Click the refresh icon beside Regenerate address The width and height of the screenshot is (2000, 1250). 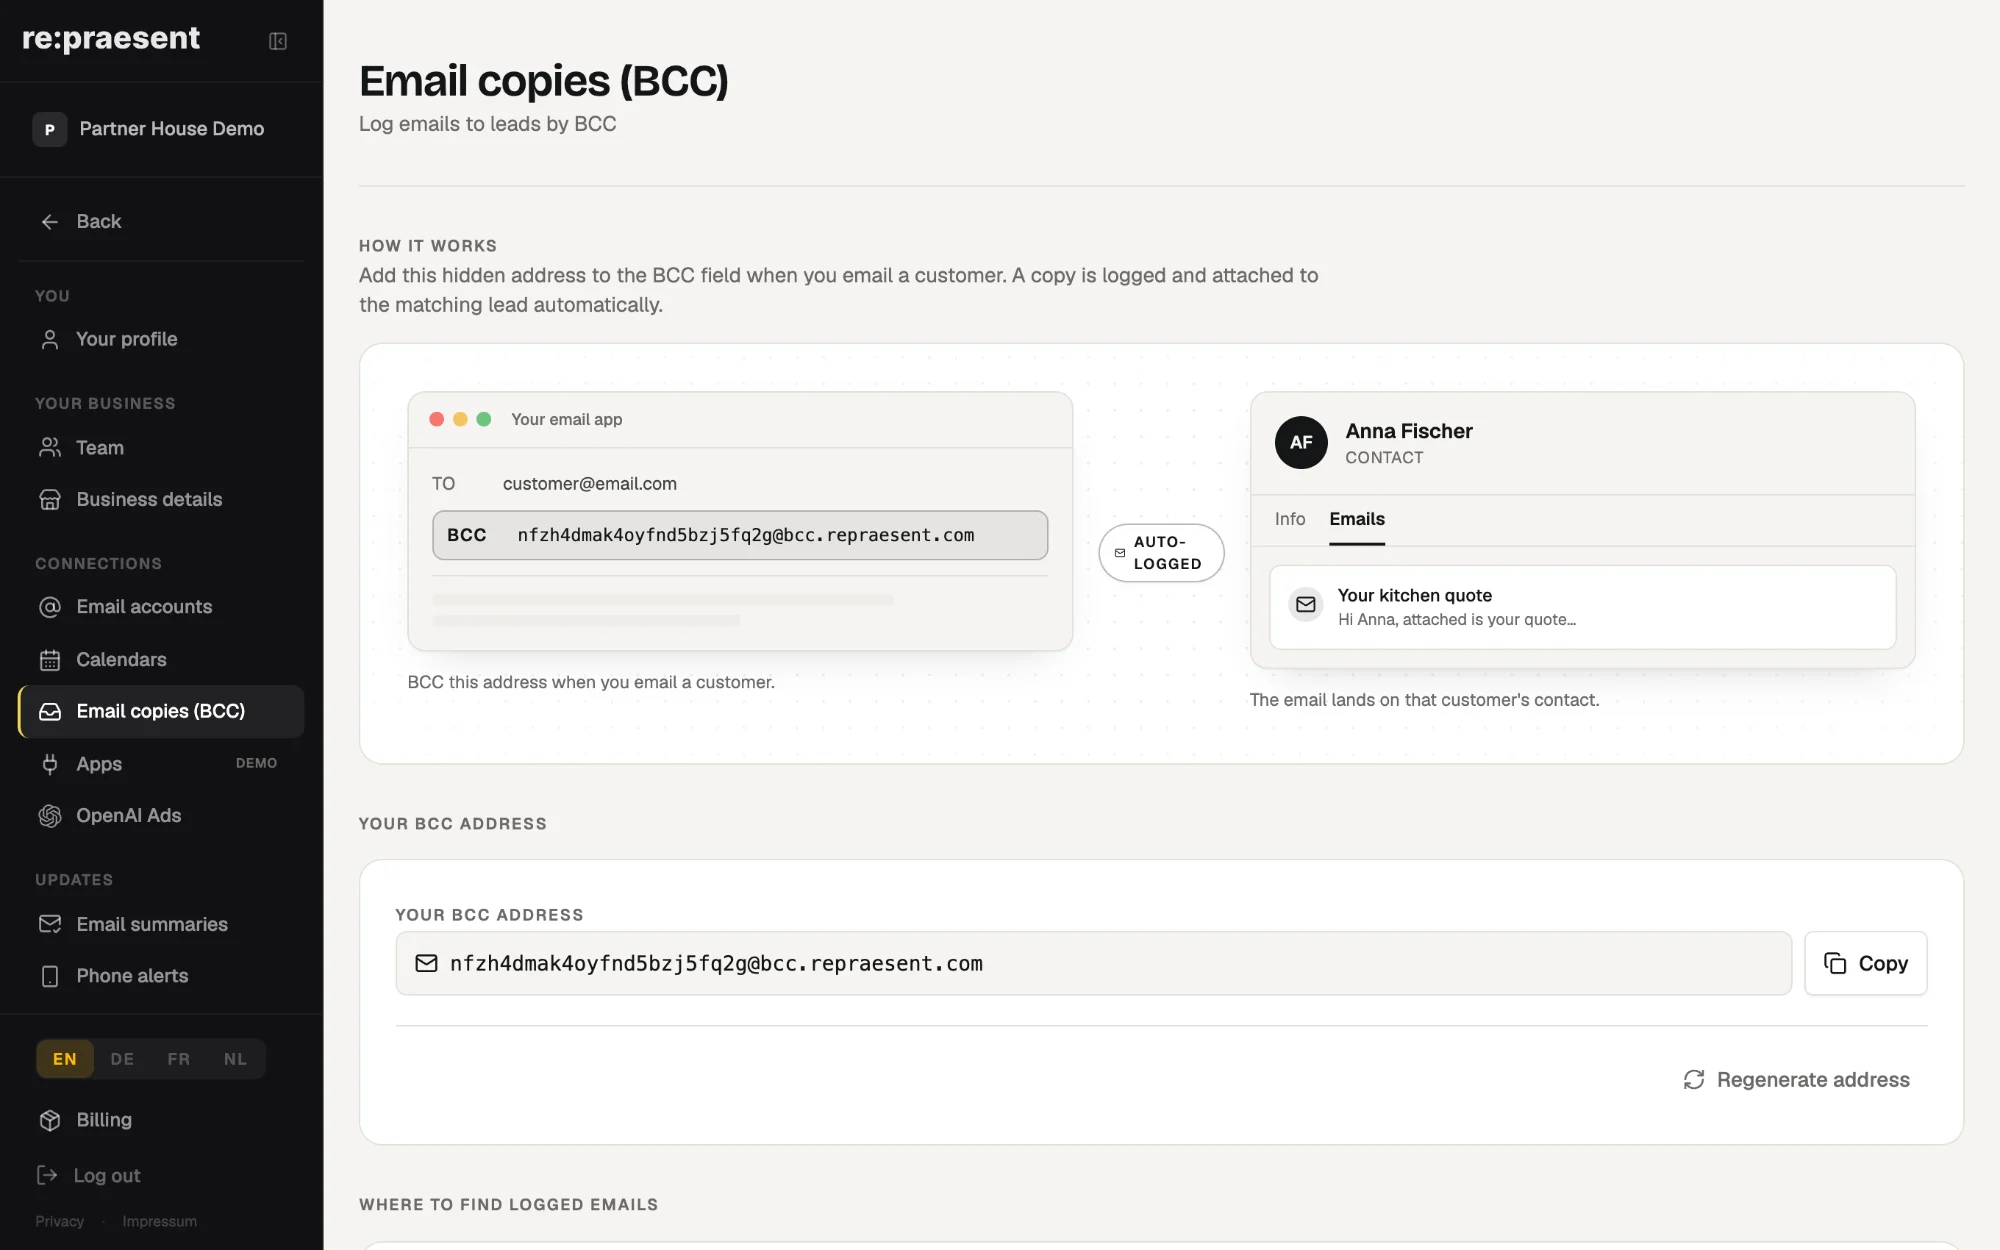pyautogui.click(x=1694, y=1080)
